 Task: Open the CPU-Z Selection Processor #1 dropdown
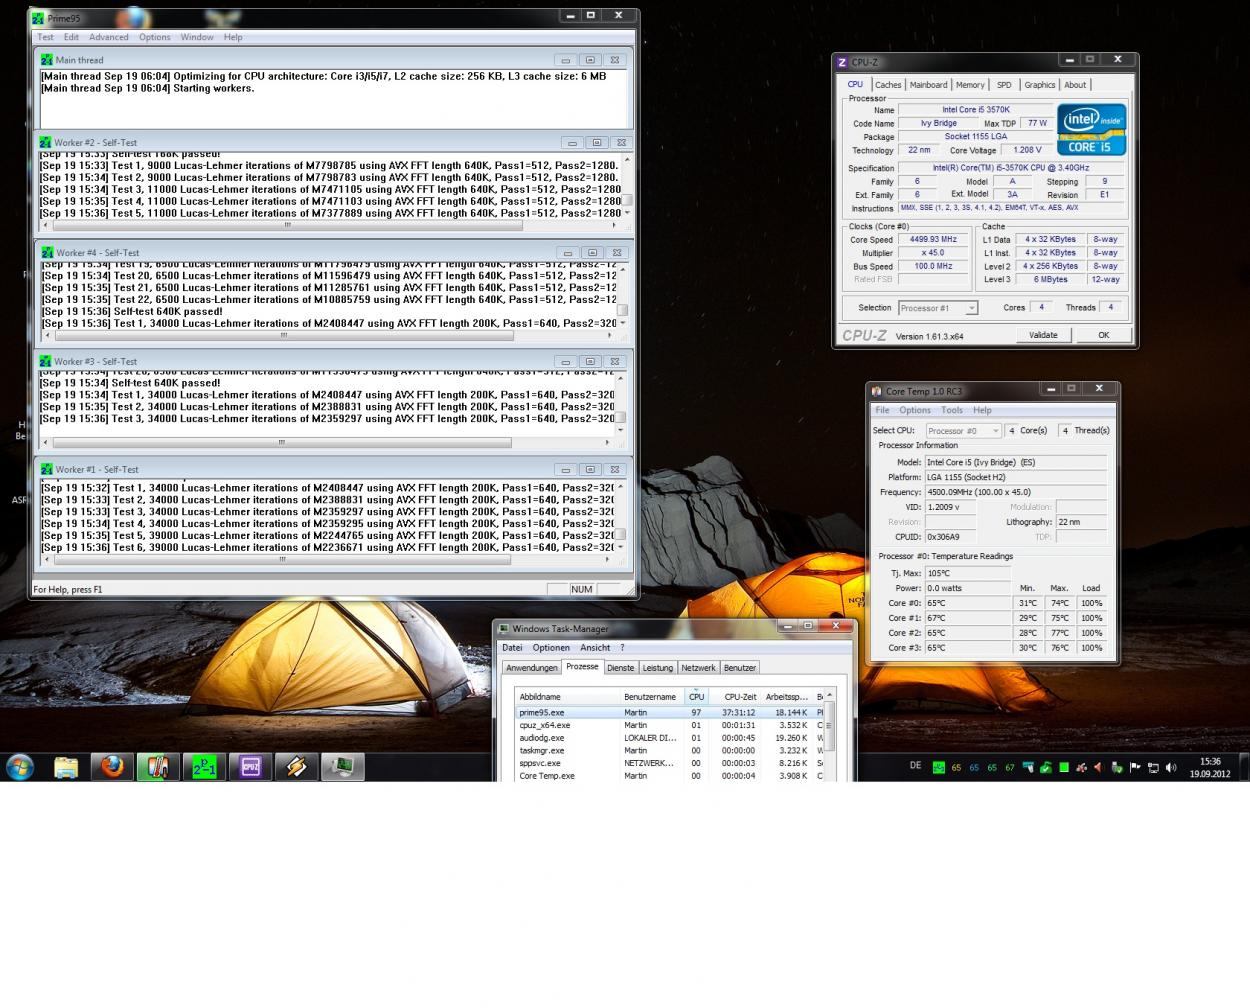[x=937, y=308]
